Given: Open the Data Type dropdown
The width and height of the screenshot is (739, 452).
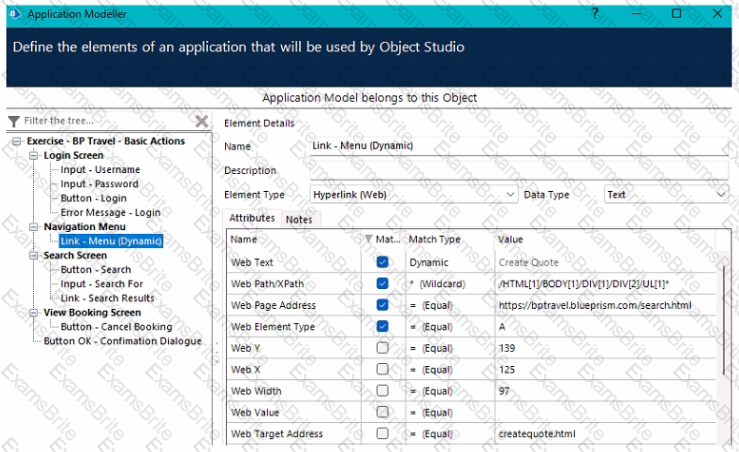Looking at the screenshot, I should click(722, 195).
